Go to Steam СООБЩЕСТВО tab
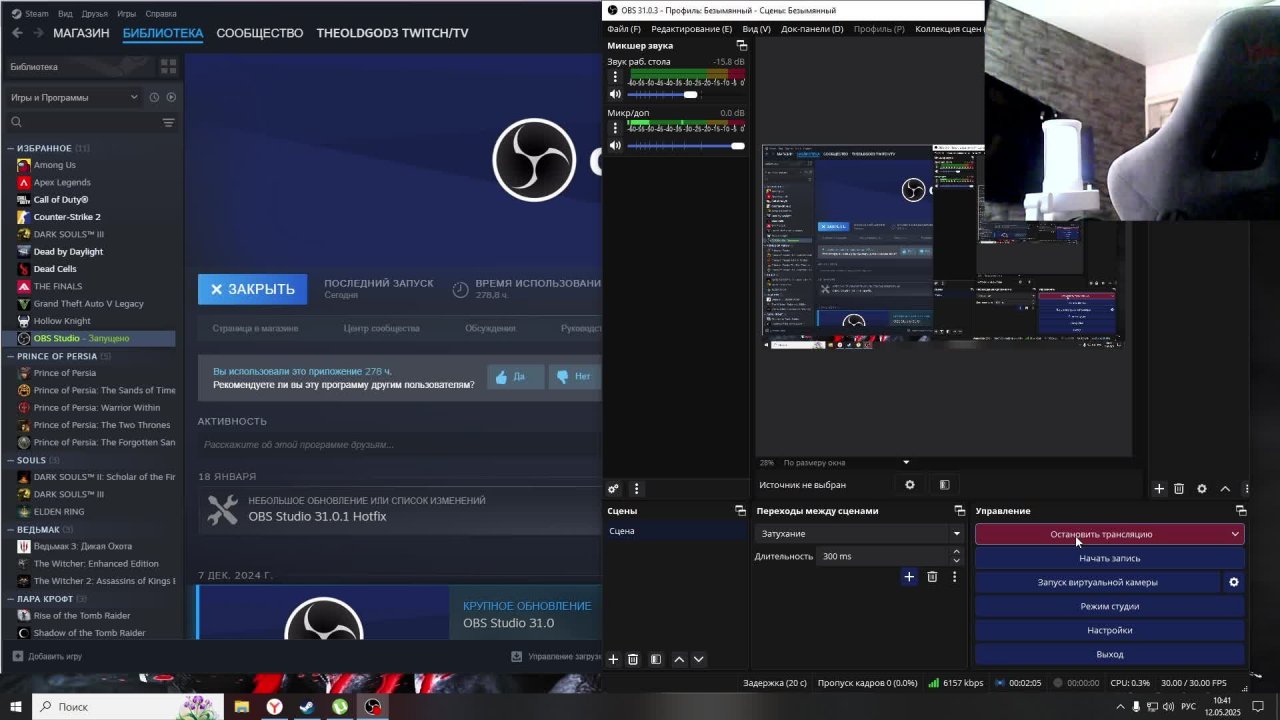1280x720 pixels. (260, 33)
